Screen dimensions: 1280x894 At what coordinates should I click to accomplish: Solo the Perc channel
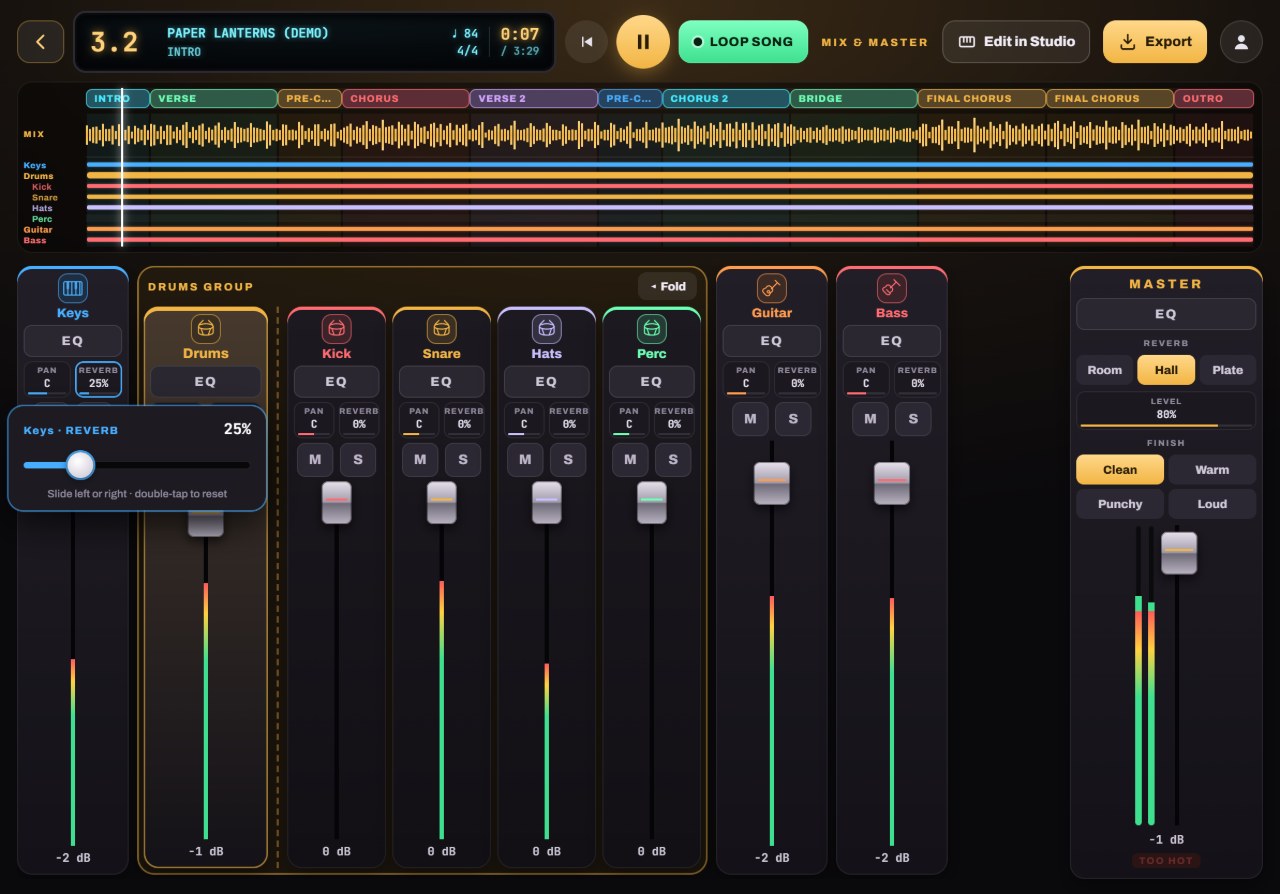(673, 460)
